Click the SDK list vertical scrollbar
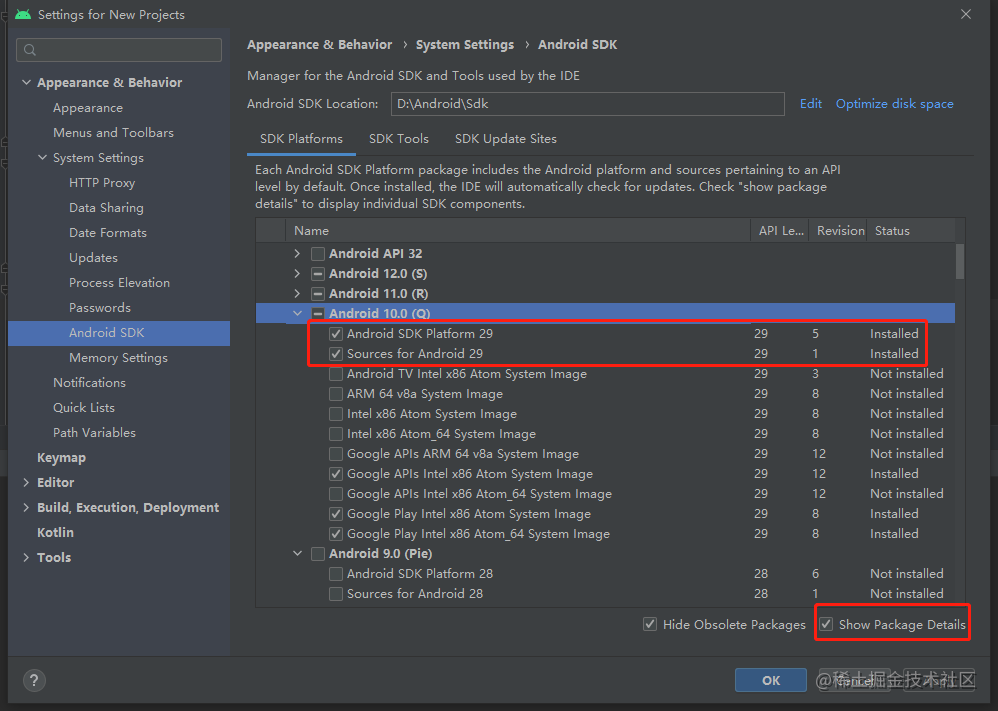The image size is (998, 711). (960, 262)
